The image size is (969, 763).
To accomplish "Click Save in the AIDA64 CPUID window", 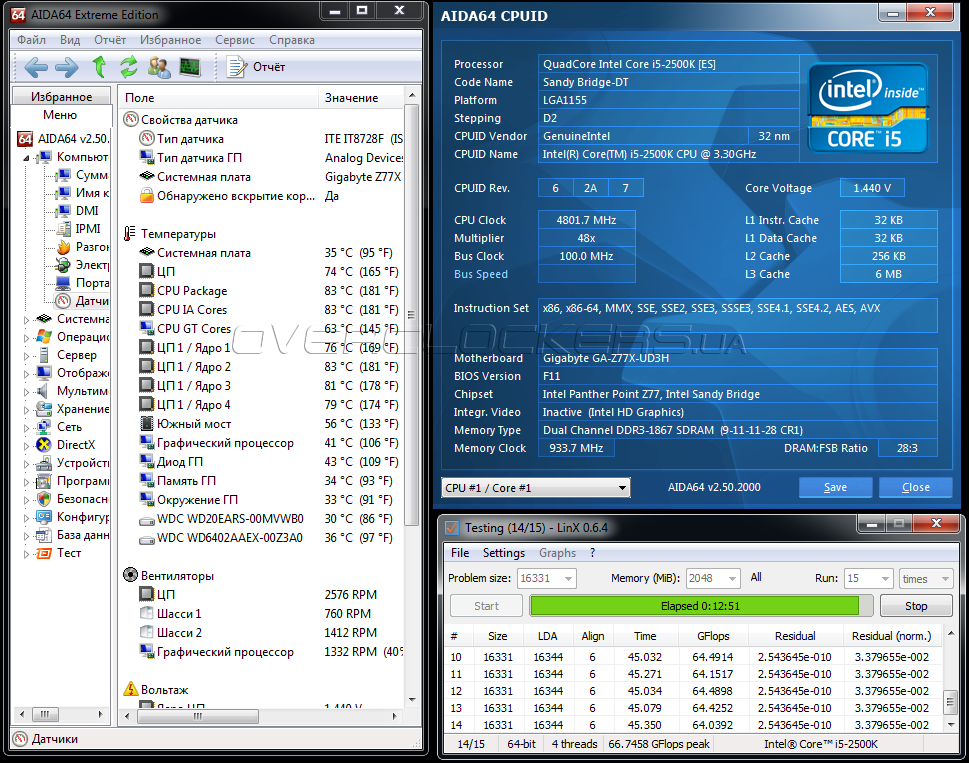I will coord(835,488).
